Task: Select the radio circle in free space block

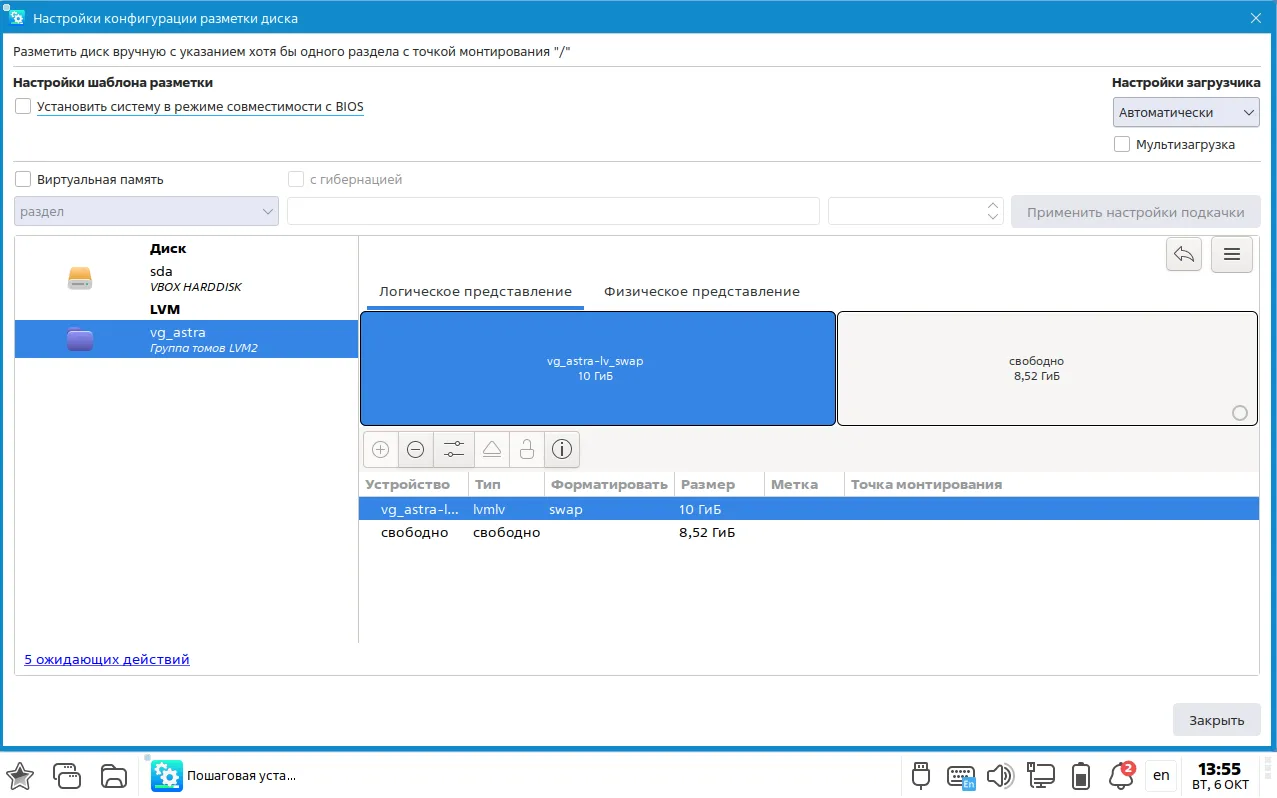Action: pyautogui.click(x=1240, y=413)
